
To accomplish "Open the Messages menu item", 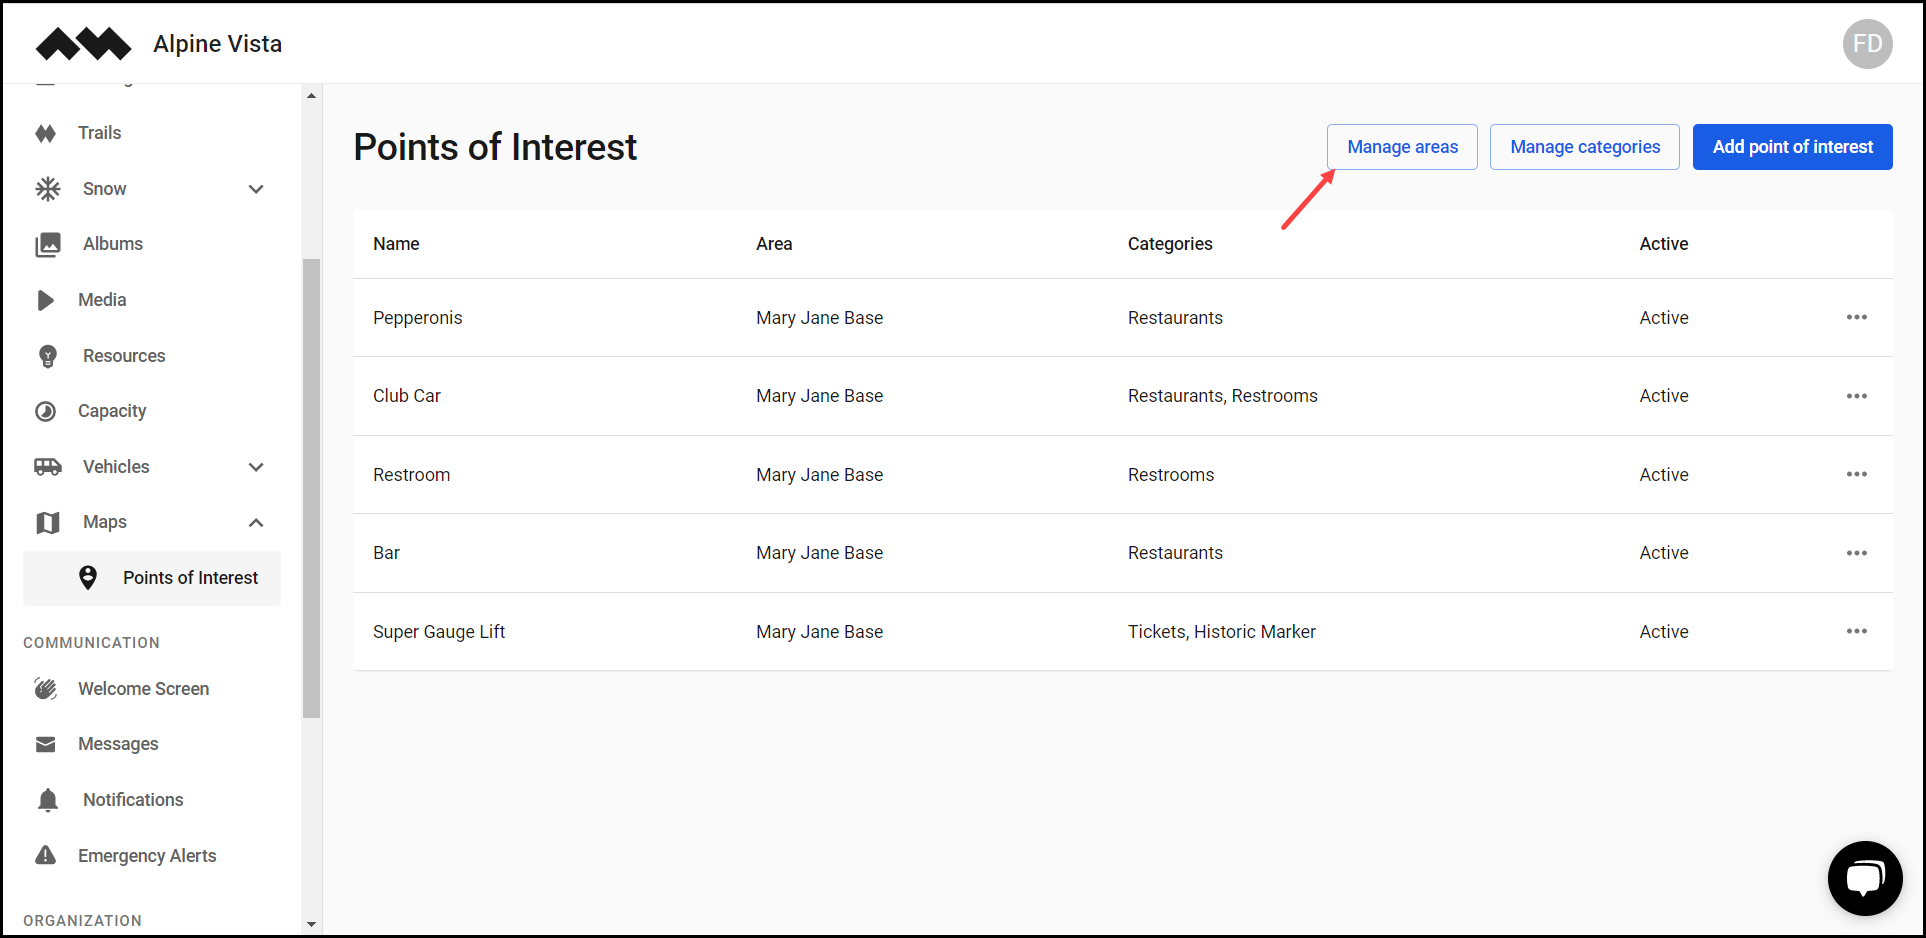I will click(118, 744).
